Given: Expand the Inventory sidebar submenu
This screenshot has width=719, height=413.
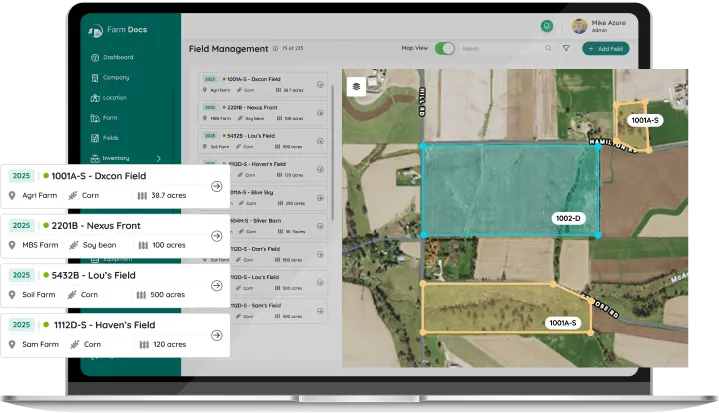Looking at the screenshot, I should 158,158.
